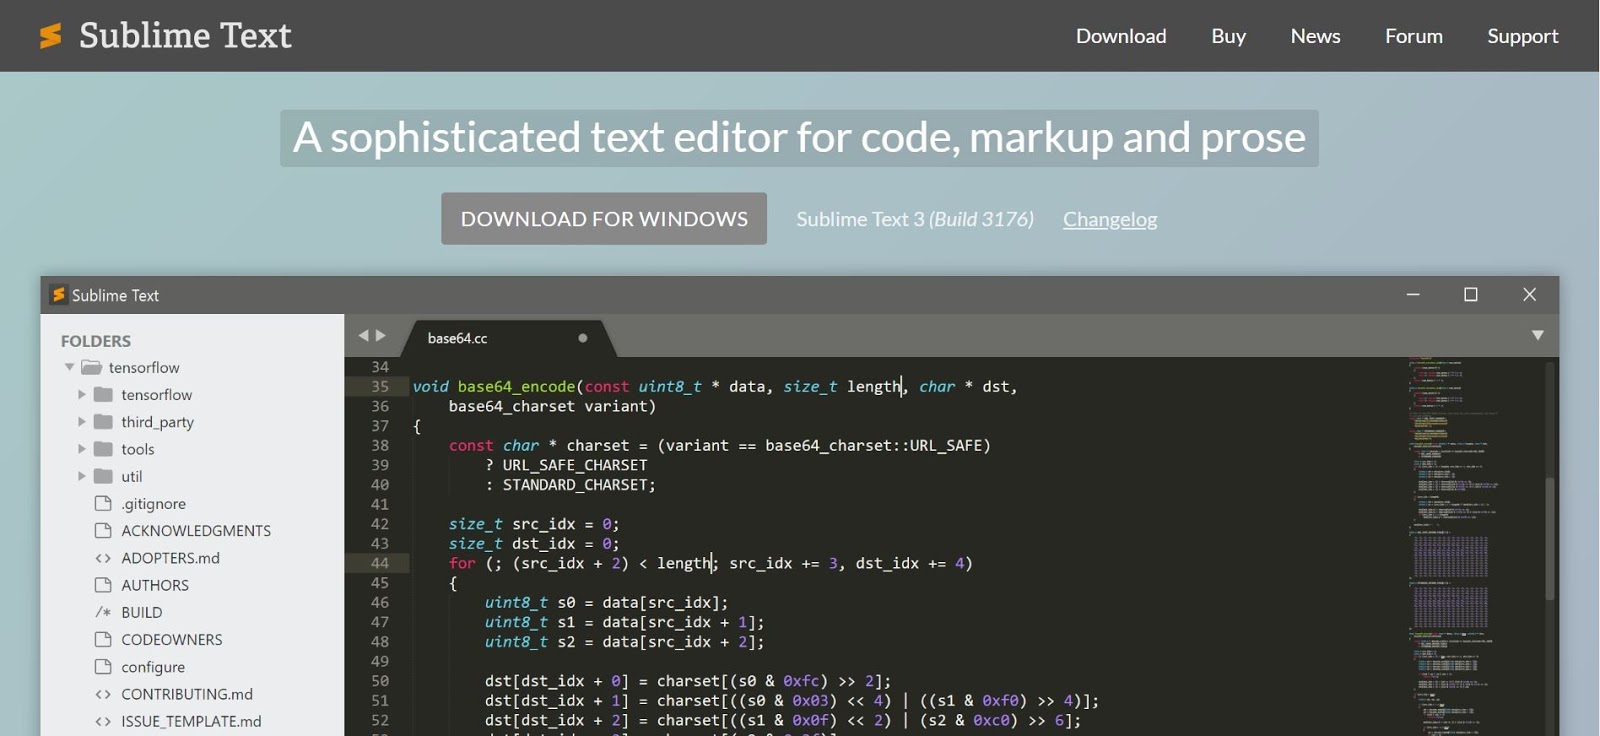The image size is (1600, 736).
Task: Click the Build 3176 version text
Action: (982, 219)
